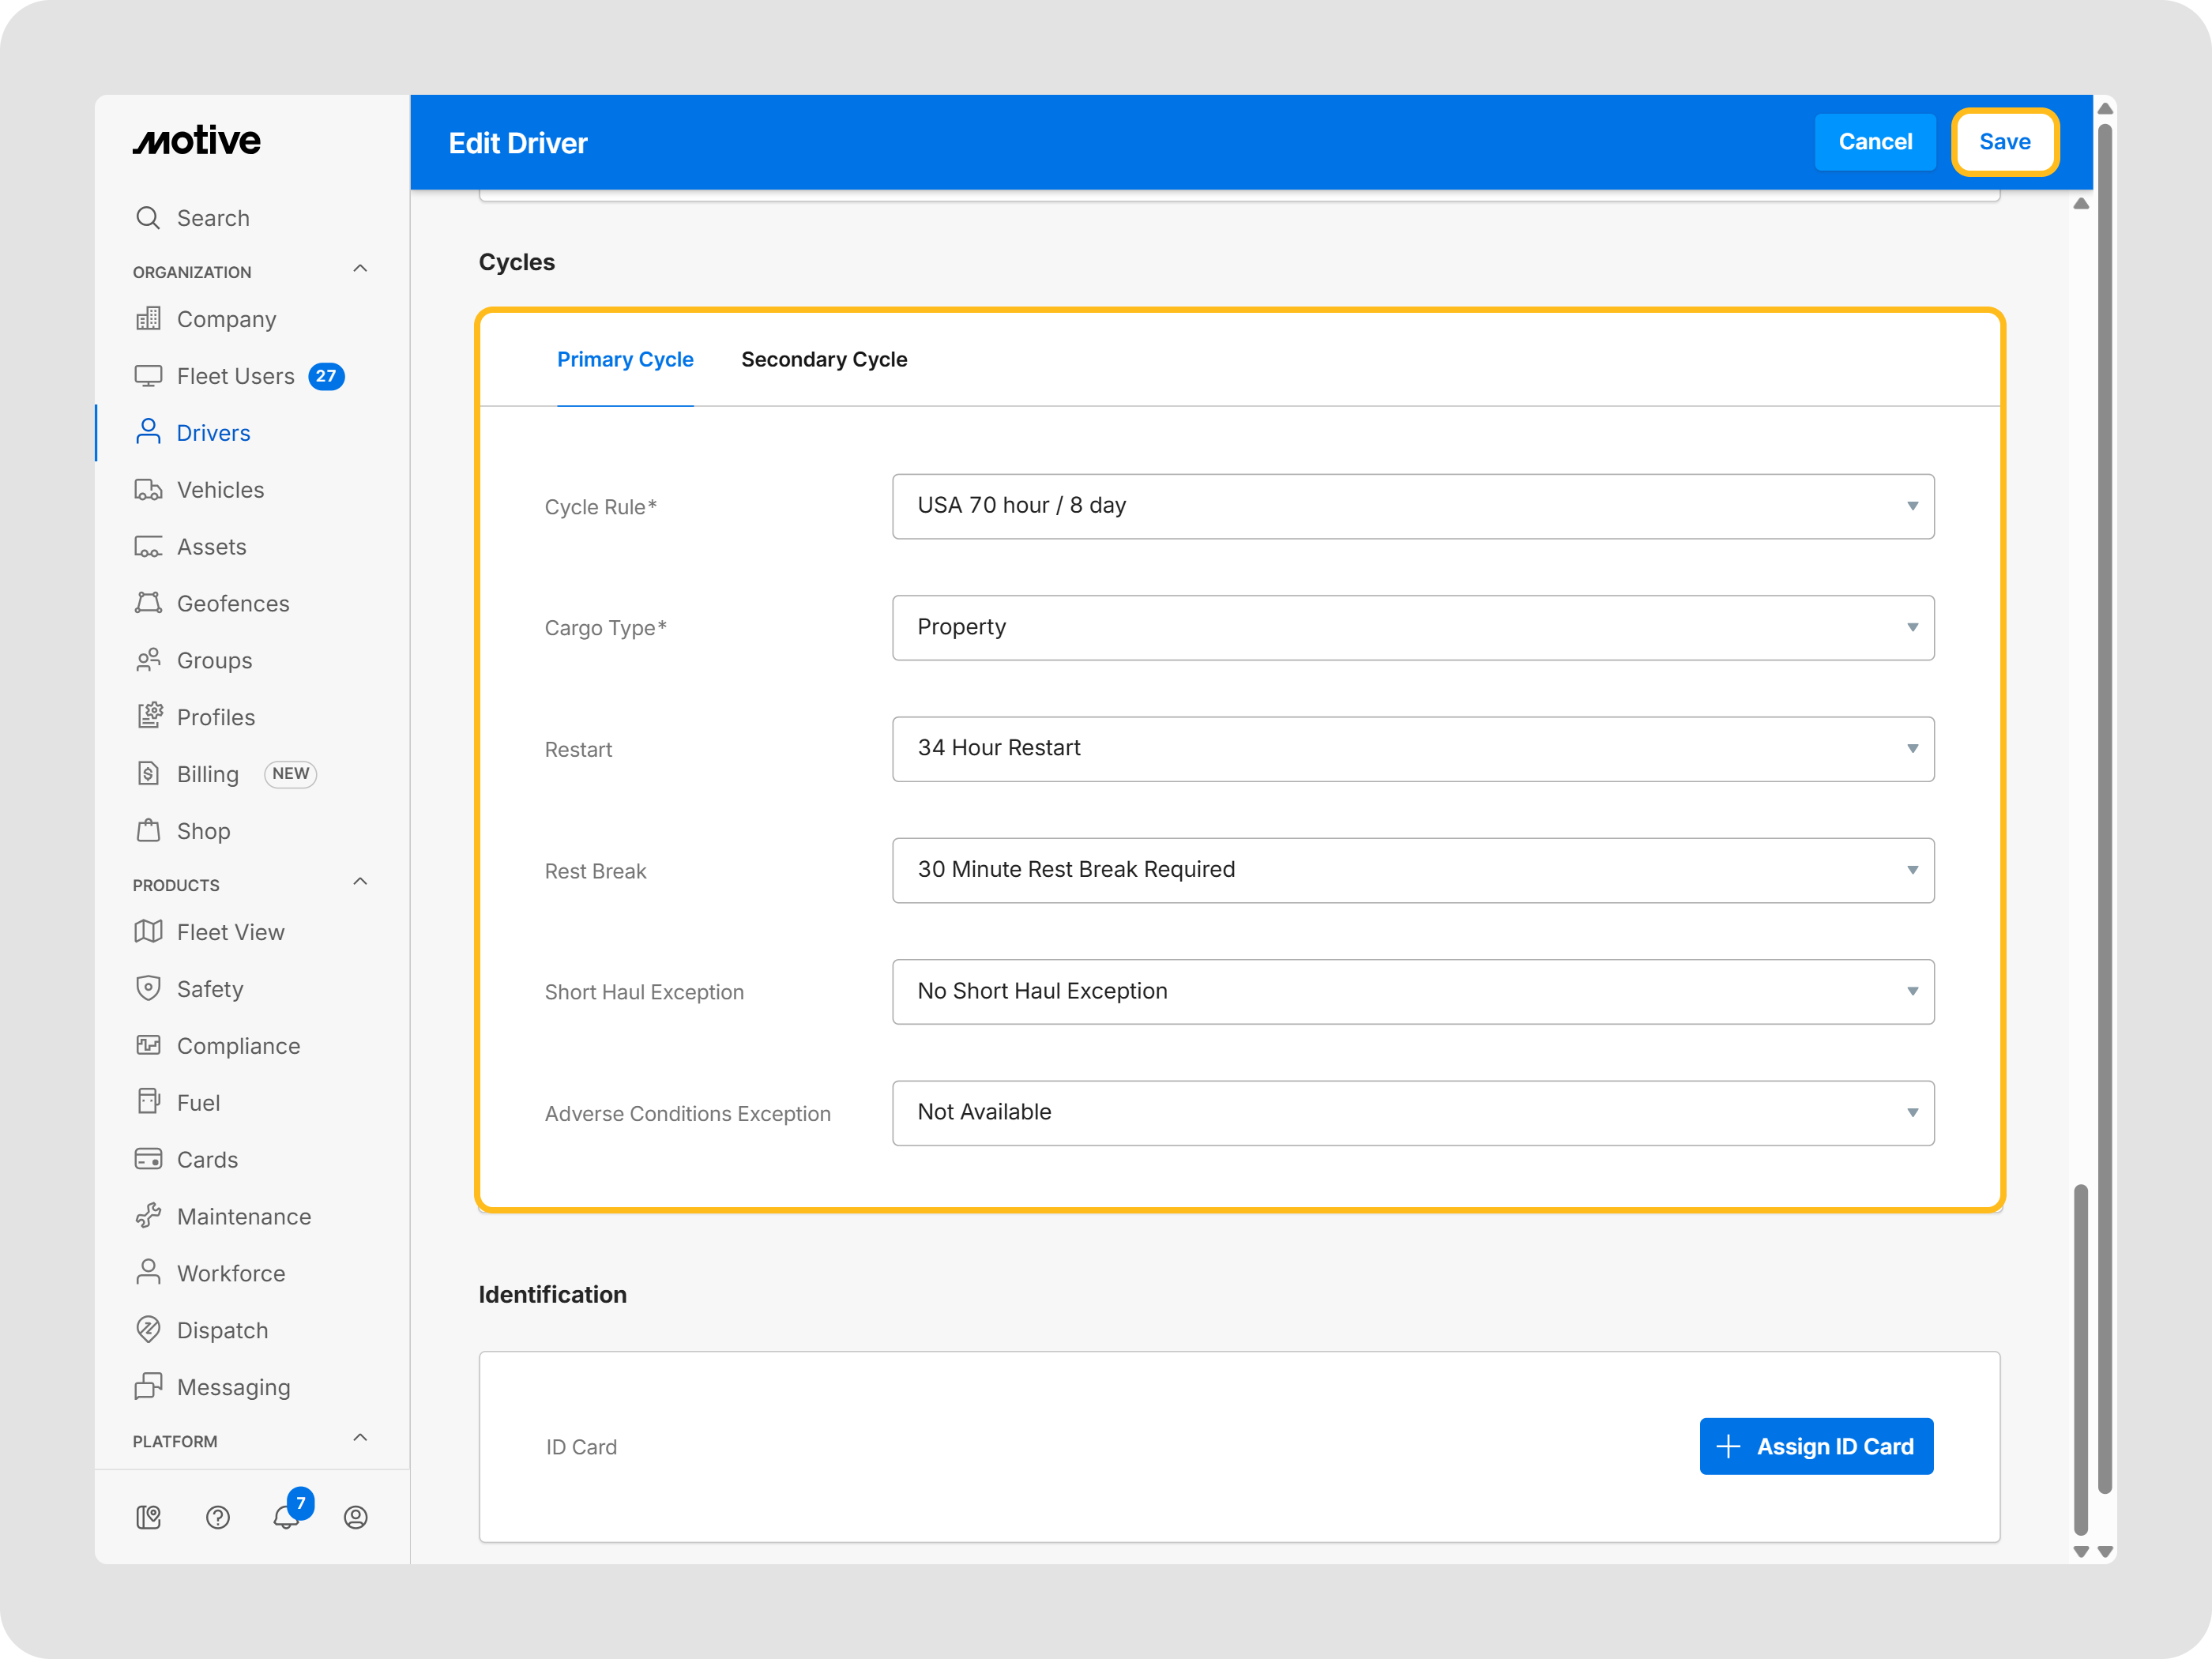The height and width of the screenshot is (1659, 2212).
Task: Expand Short Haul Exception dropdown
Action: click(1412, 991)
